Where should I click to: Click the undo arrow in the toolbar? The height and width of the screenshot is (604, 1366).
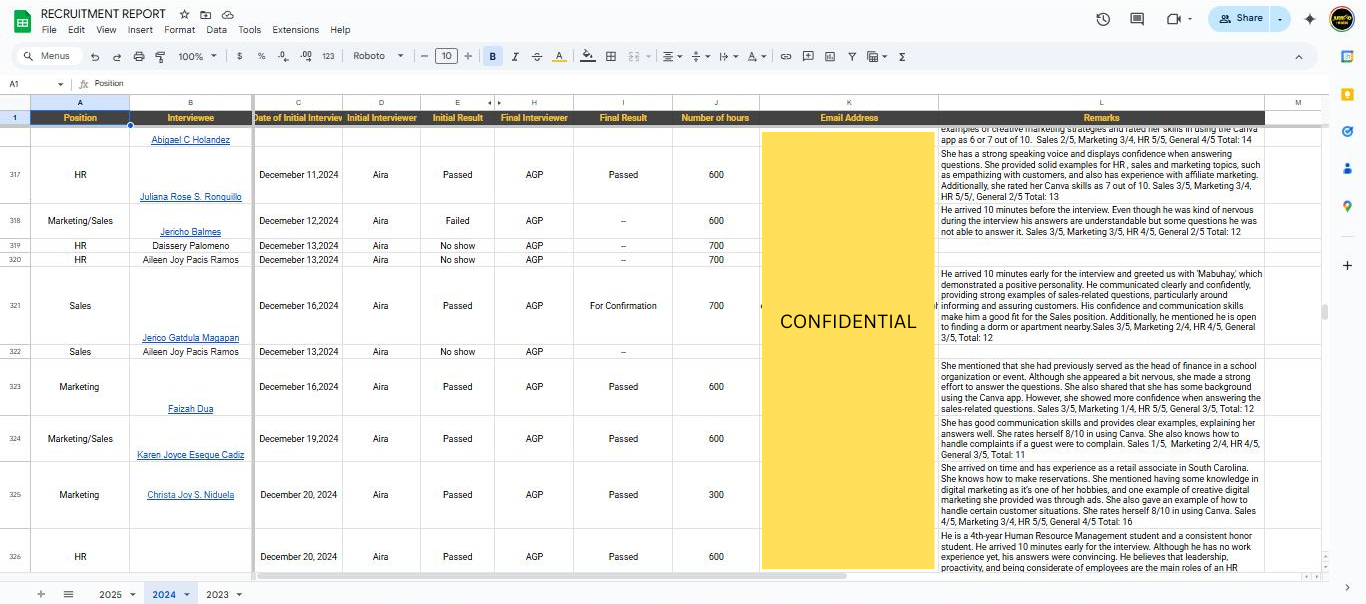(x=95, y=57)
